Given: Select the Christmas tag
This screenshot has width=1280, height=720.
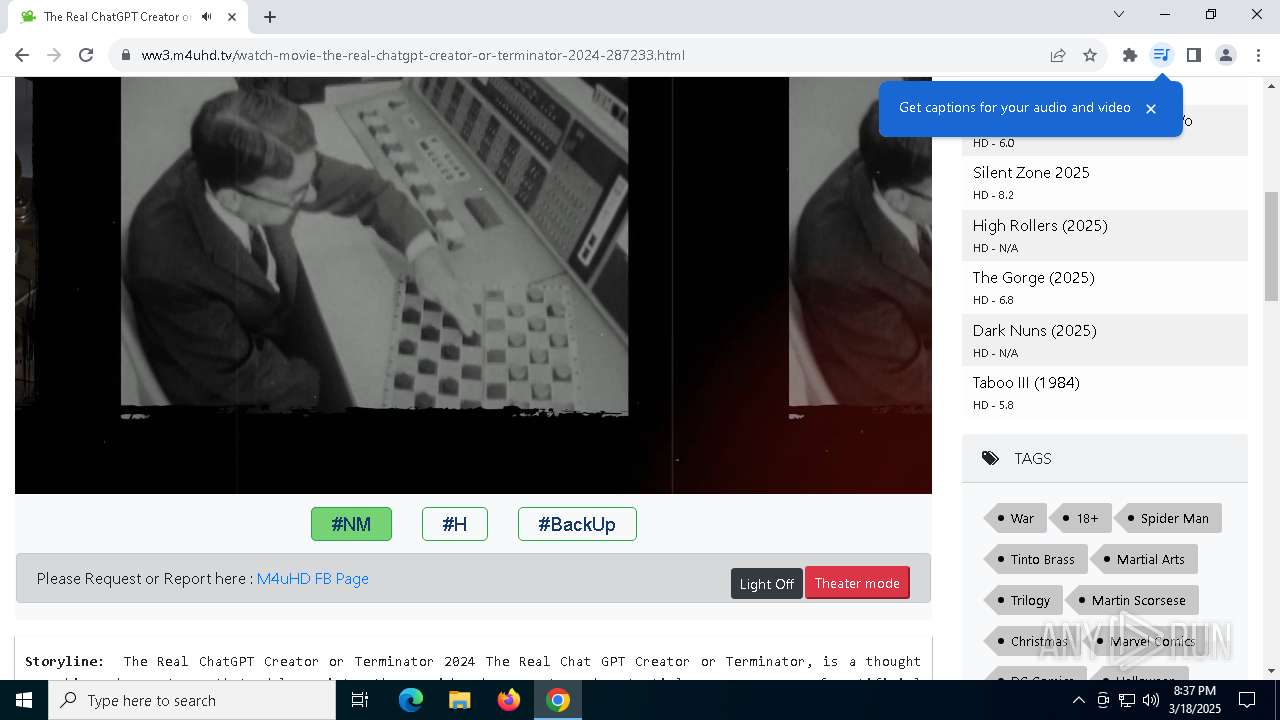Looking at the screenshot, I should tap(1032, 641).
